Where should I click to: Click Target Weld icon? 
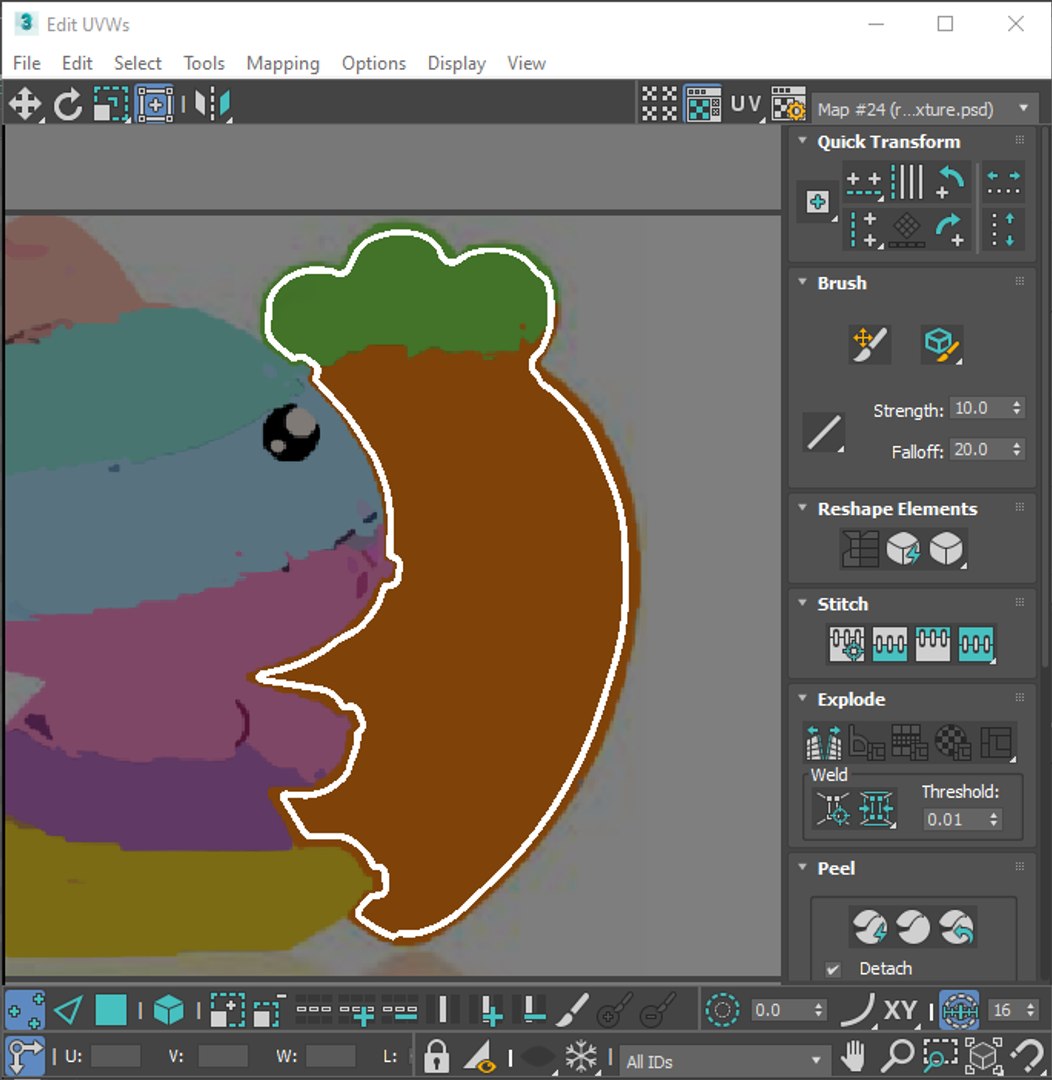[x=833, y=809]
